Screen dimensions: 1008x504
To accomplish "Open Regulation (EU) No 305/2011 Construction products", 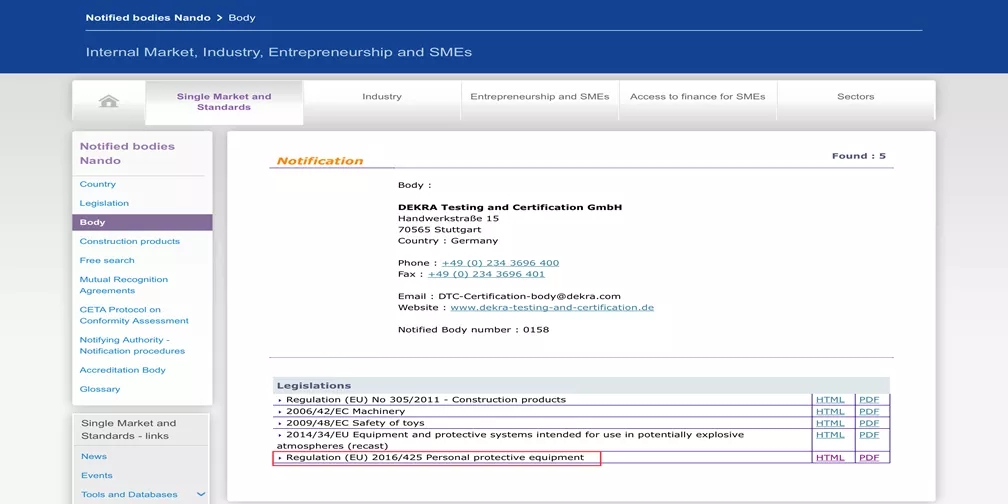I will (x=426, y=400).
